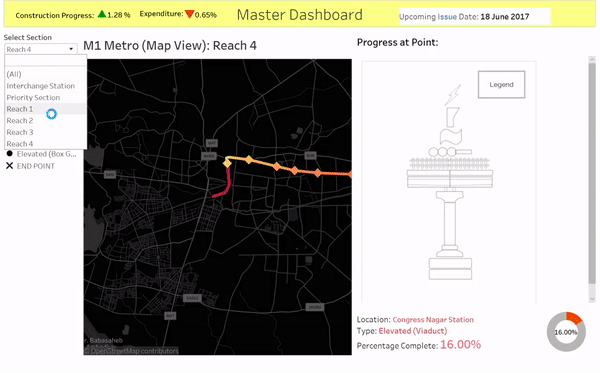The width and height of the screenshot is (600, 373).
Task: Click the yellow diamond station marker on map
Action: click(x=227, y=163)
